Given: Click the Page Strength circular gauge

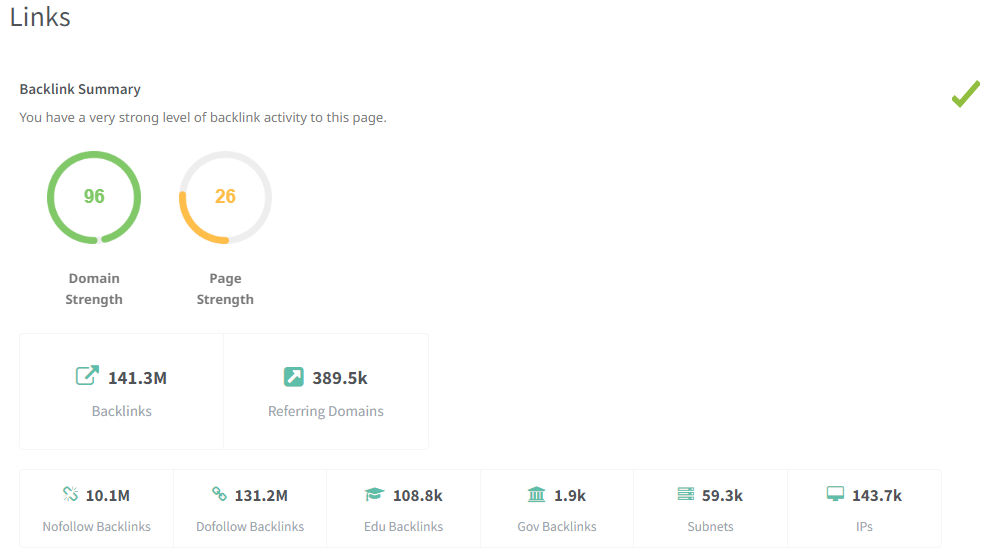Looking at the screenshot, I should (225, 197).
